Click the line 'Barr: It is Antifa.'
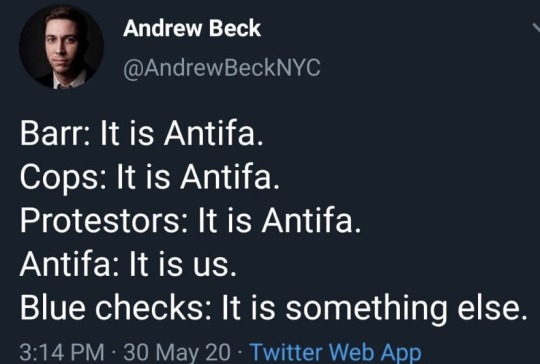This screenshot has height=364, width=540. coord(142,134)
